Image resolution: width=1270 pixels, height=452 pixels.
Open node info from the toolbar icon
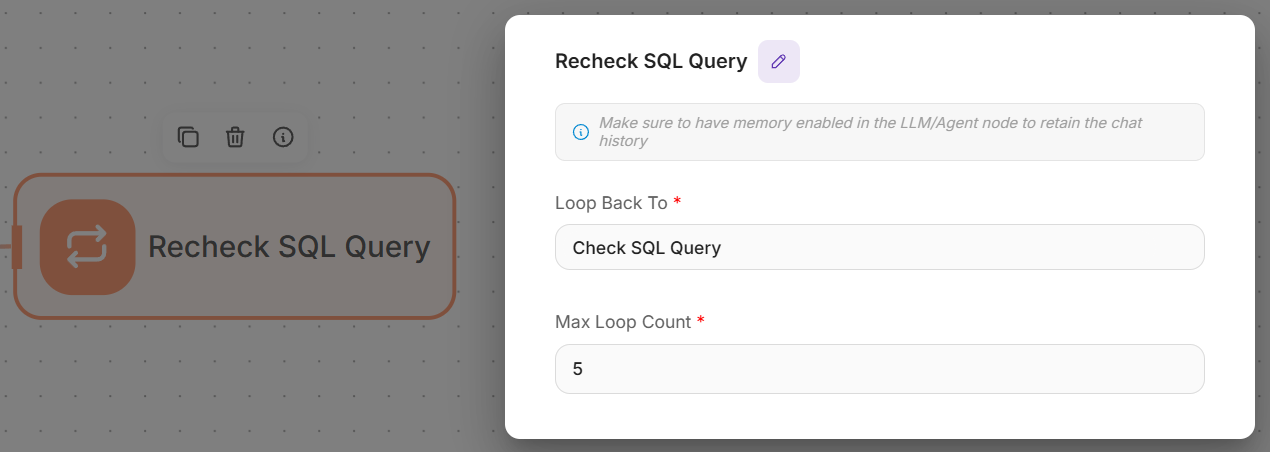pyautogui.click(x=283, y=137)
